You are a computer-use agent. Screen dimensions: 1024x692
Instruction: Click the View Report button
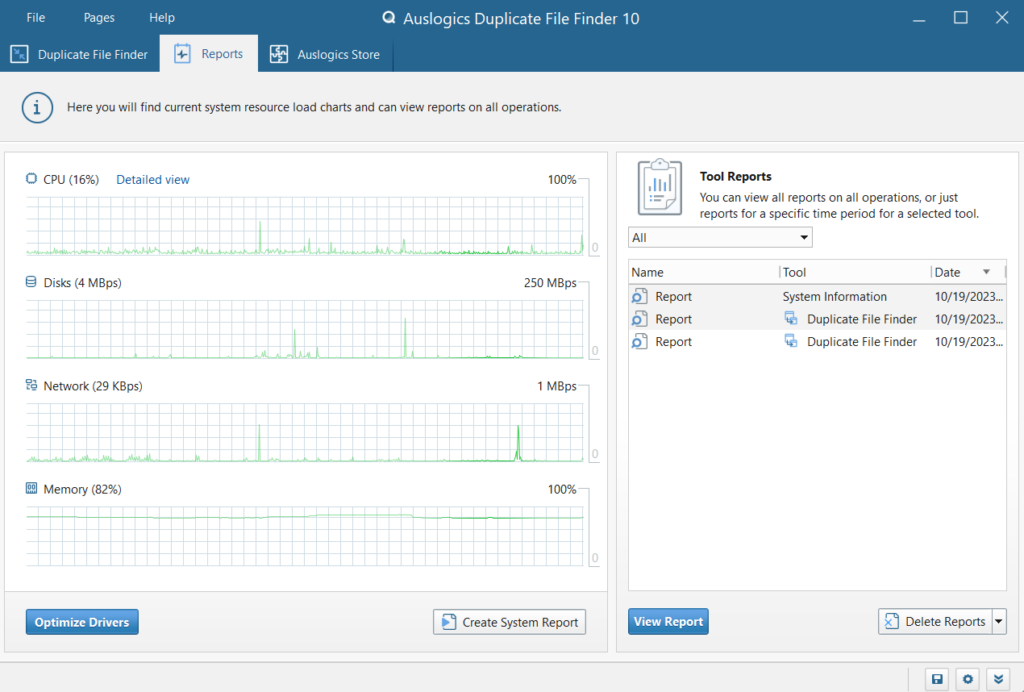[x=668, y=622]
